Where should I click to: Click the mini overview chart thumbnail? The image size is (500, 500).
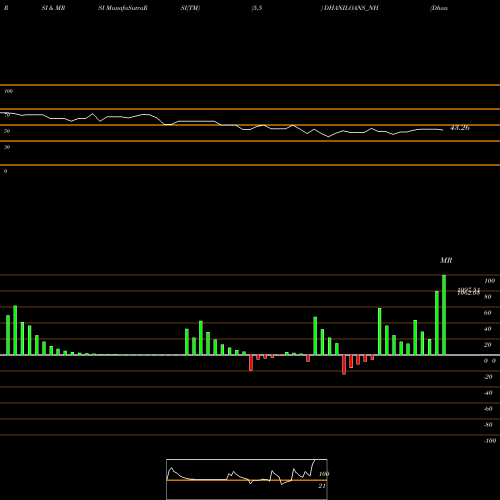click(247, 479)
